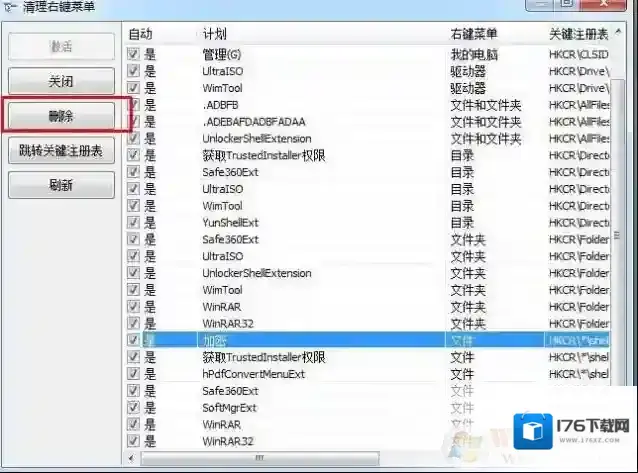Viewport: 638px width, 473px height.
Task: Sort by the 关键注册表 column header
Action: pos(579,34)
